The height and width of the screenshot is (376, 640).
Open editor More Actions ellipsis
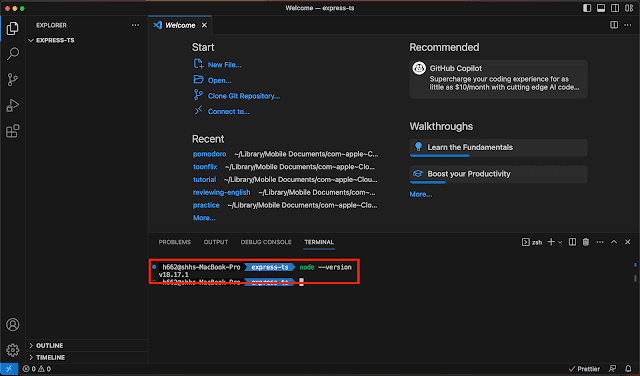pos(628,25)
